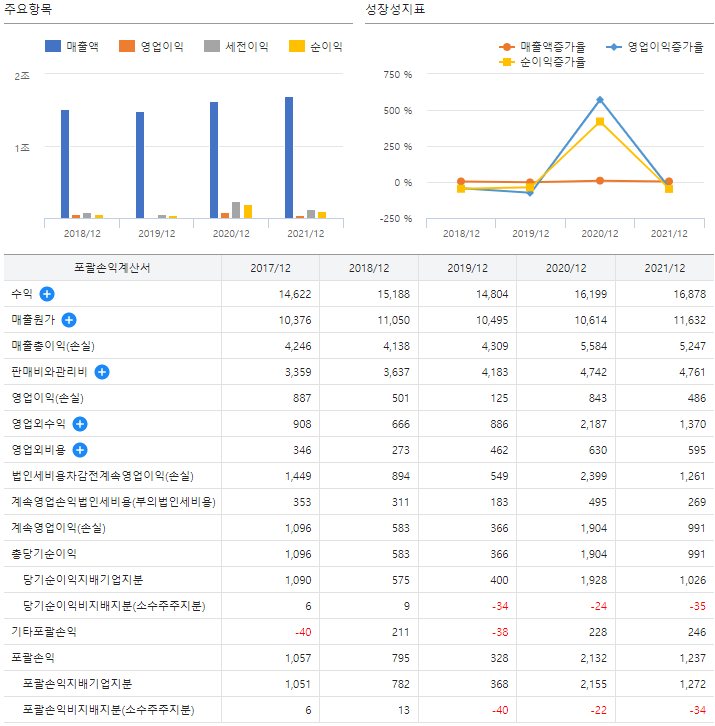Select the 2021/12 table column header

tap(665, 268)
